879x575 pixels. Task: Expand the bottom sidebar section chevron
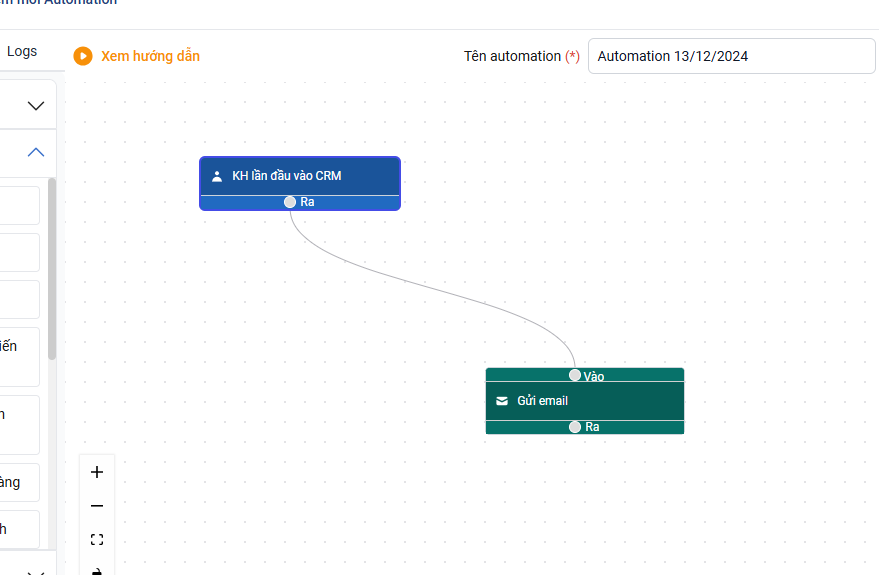[36, 571]
